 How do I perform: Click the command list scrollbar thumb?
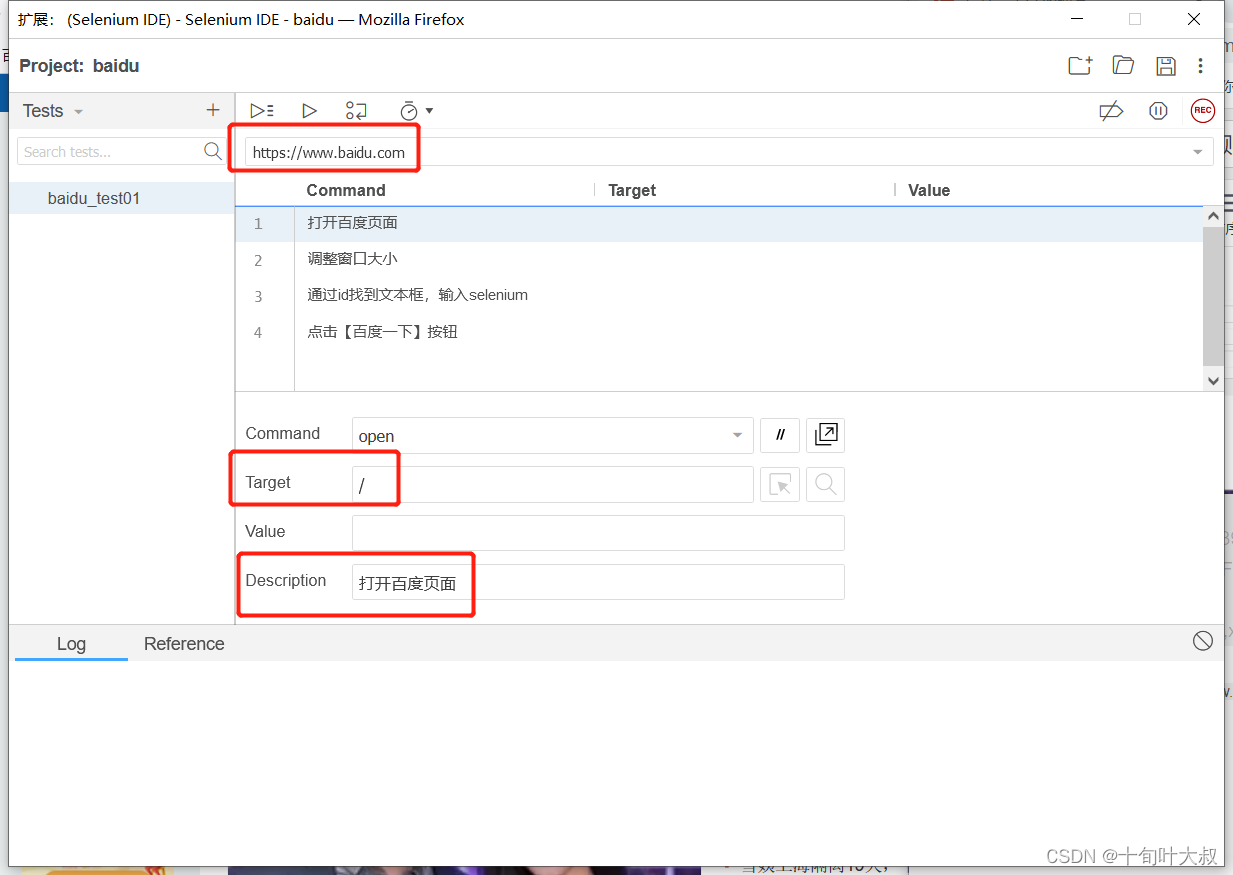[1213, 296]
